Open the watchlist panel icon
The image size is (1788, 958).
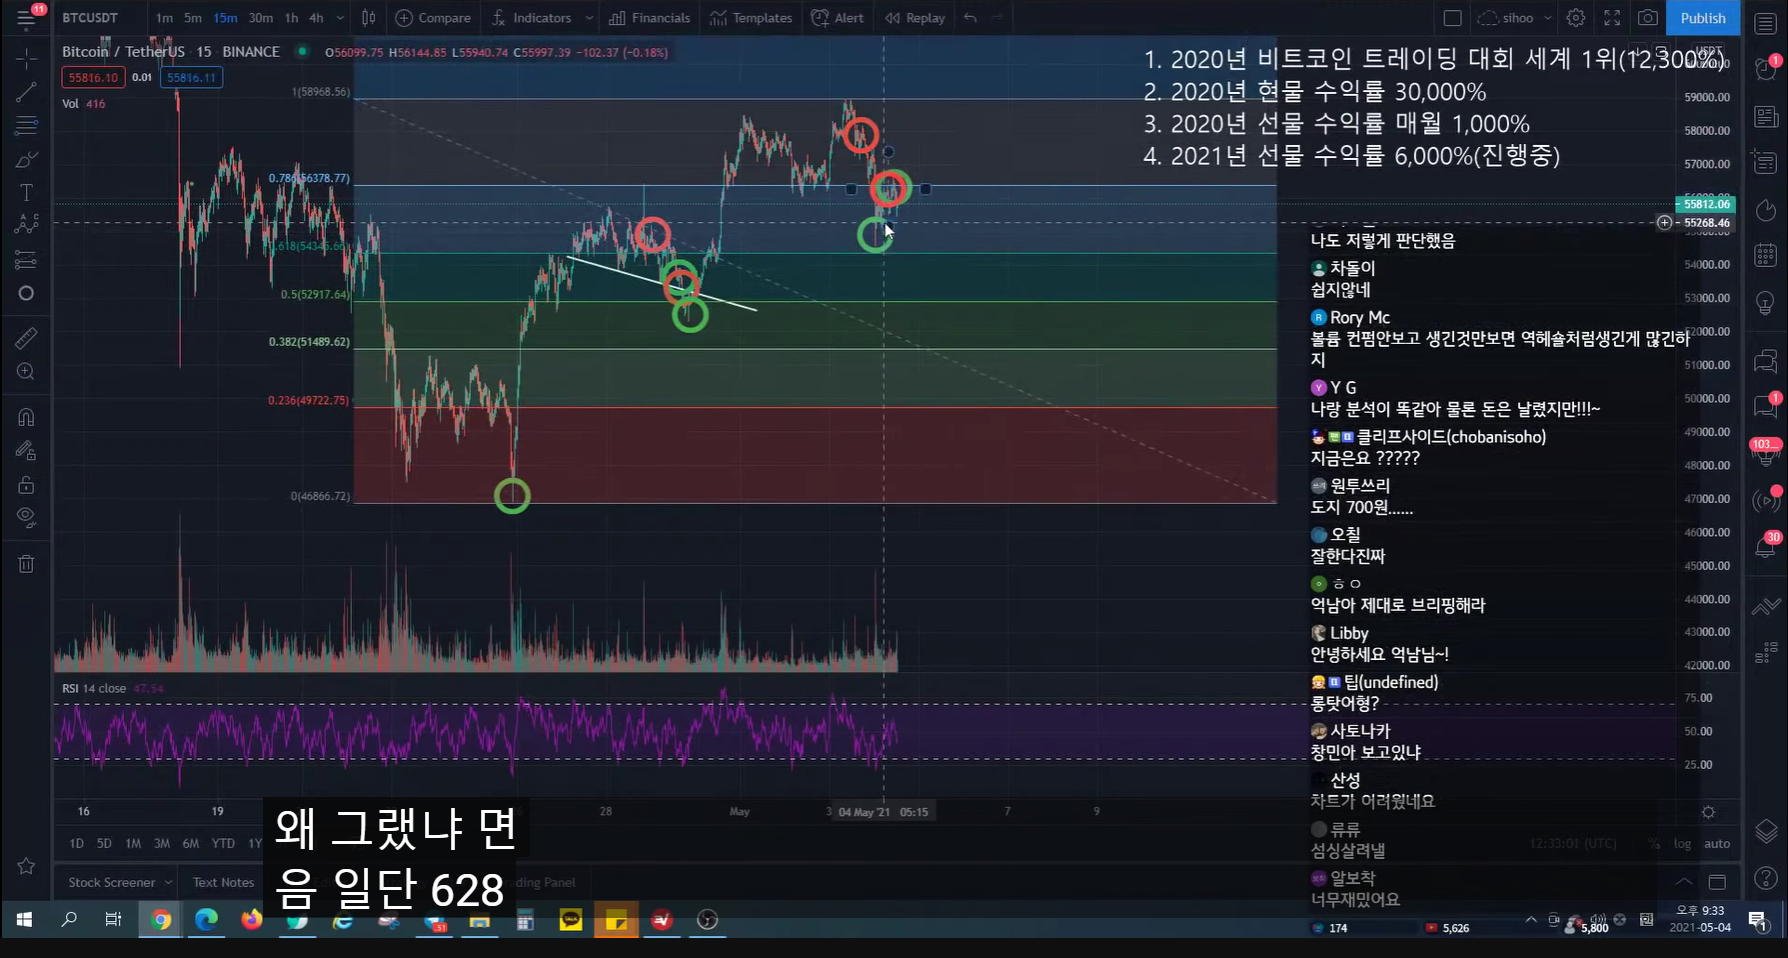(x=1766, y=25)
